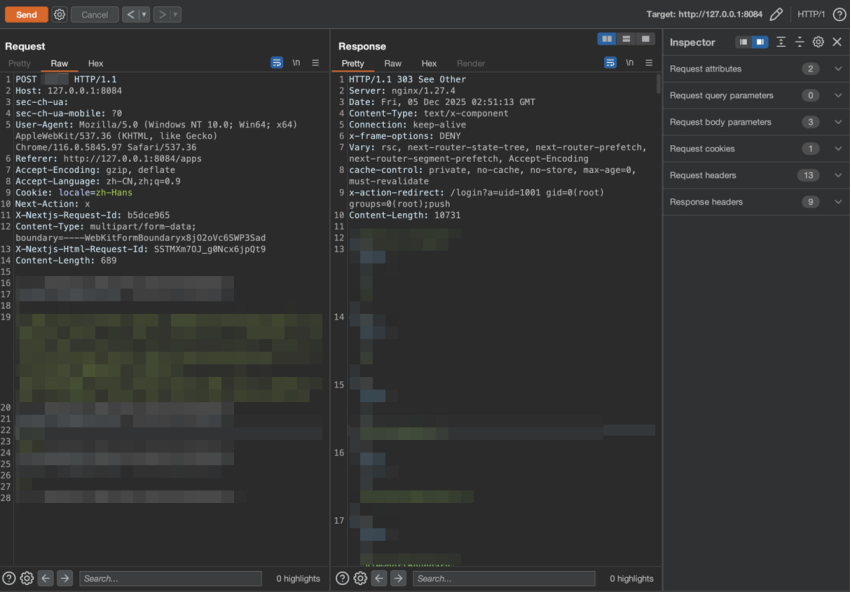Click the orange Send button
The width and height of the screenshot is (851, 593).
(x=26, y=15)
